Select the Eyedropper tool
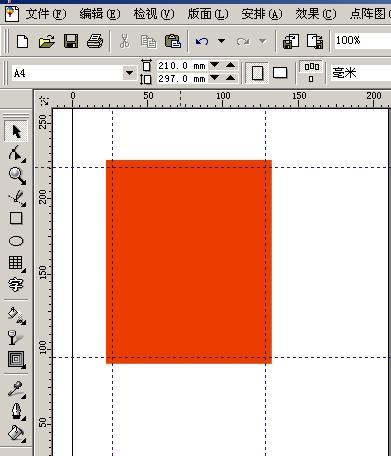The height and width of the screenshot is (456, 391). (16, 389)
